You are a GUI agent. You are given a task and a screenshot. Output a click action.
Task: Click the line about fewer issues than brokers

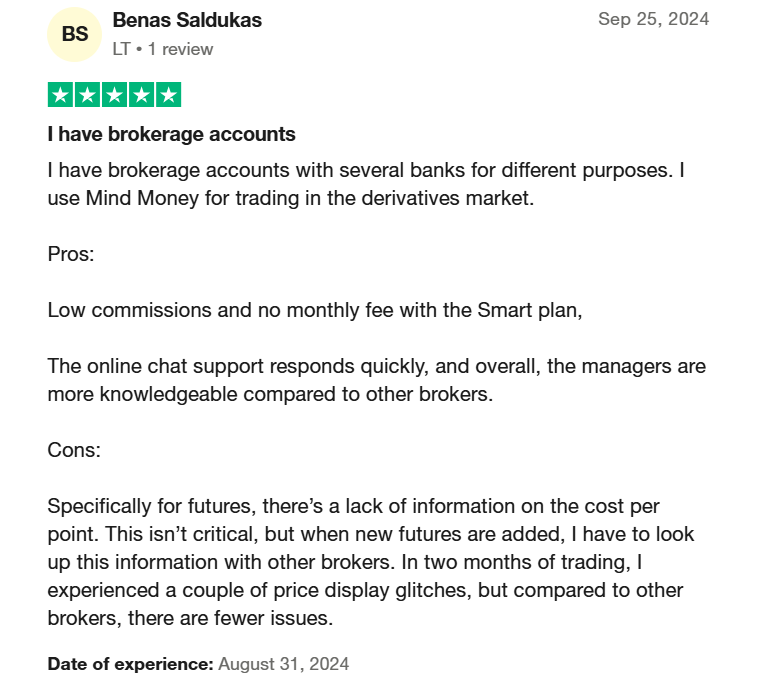[x=191, y=618]
